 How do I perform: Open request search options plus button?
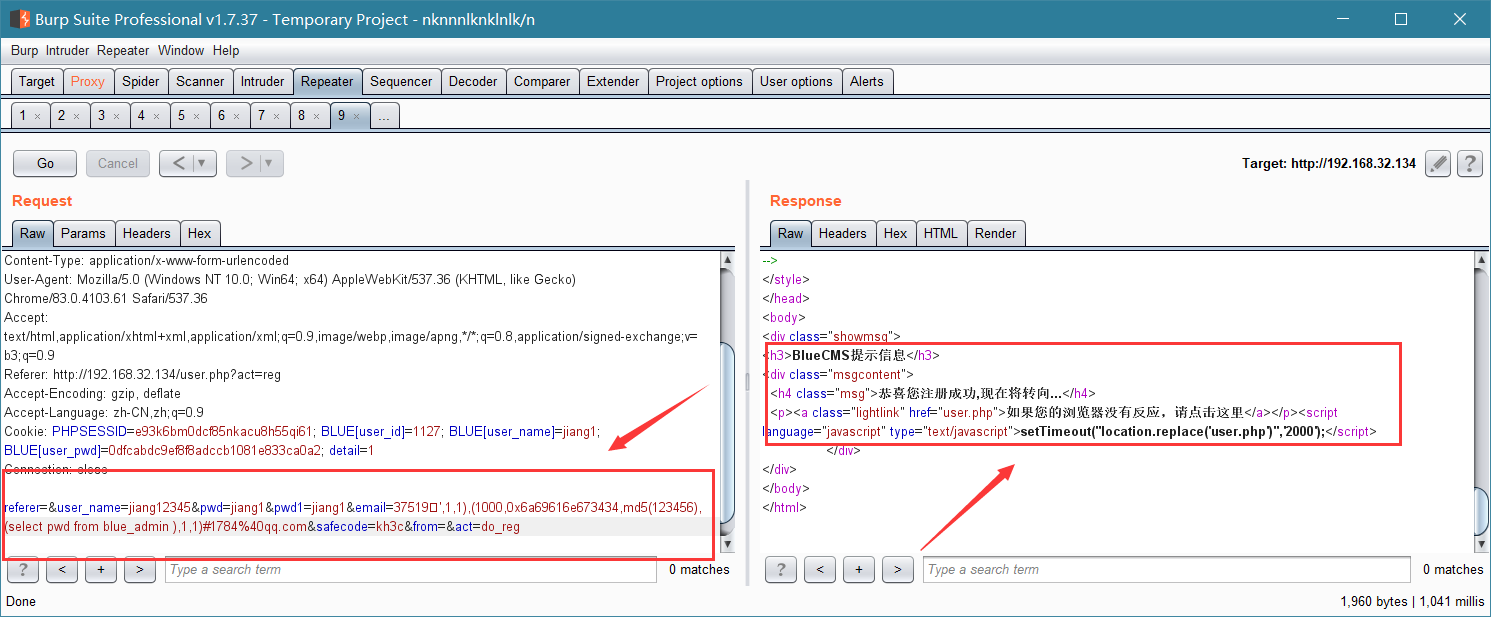point(101,570)
